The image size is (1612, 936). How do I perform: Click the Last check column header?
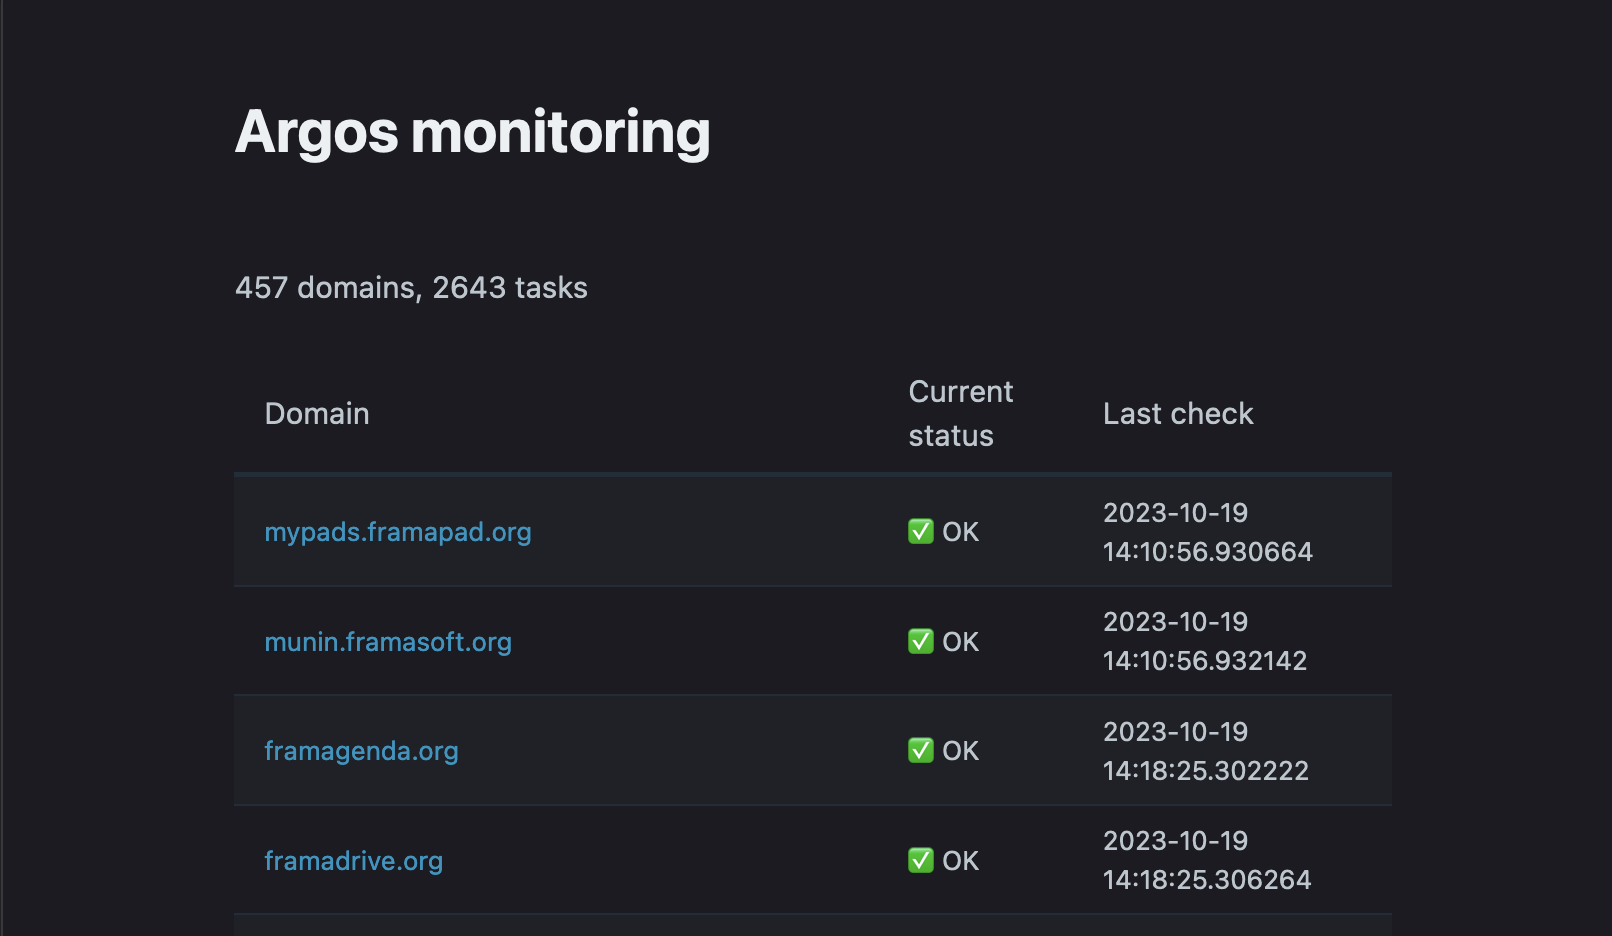coord(1178,414)
